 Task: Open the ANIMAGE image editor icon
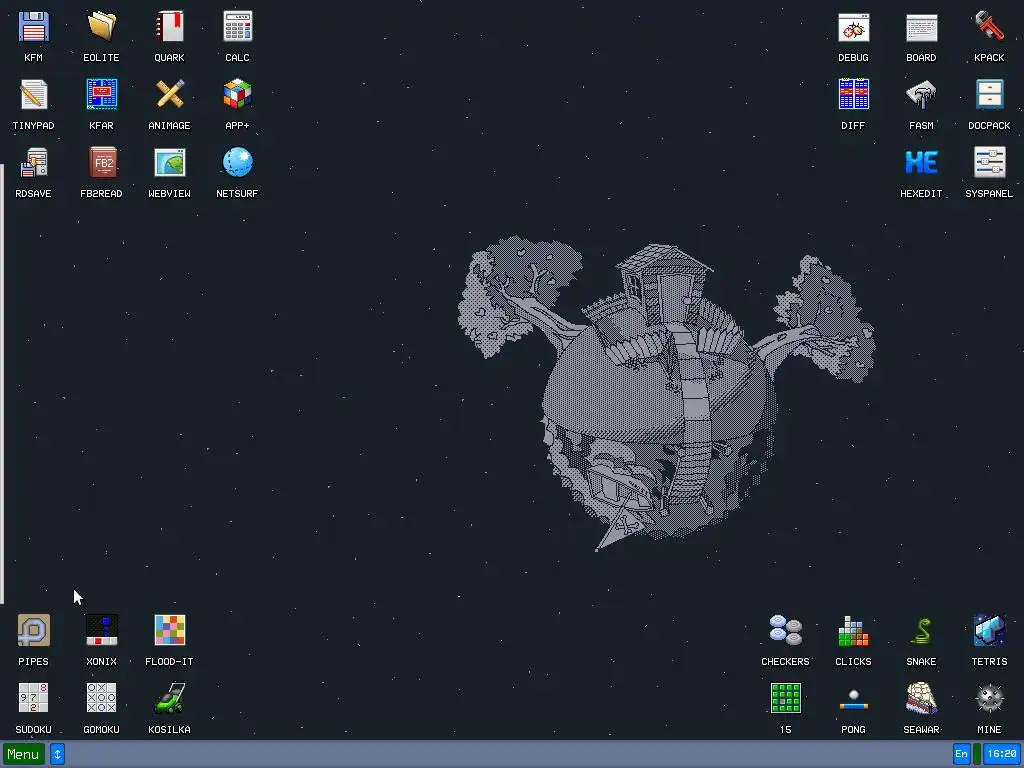click(x=169, y=95)
